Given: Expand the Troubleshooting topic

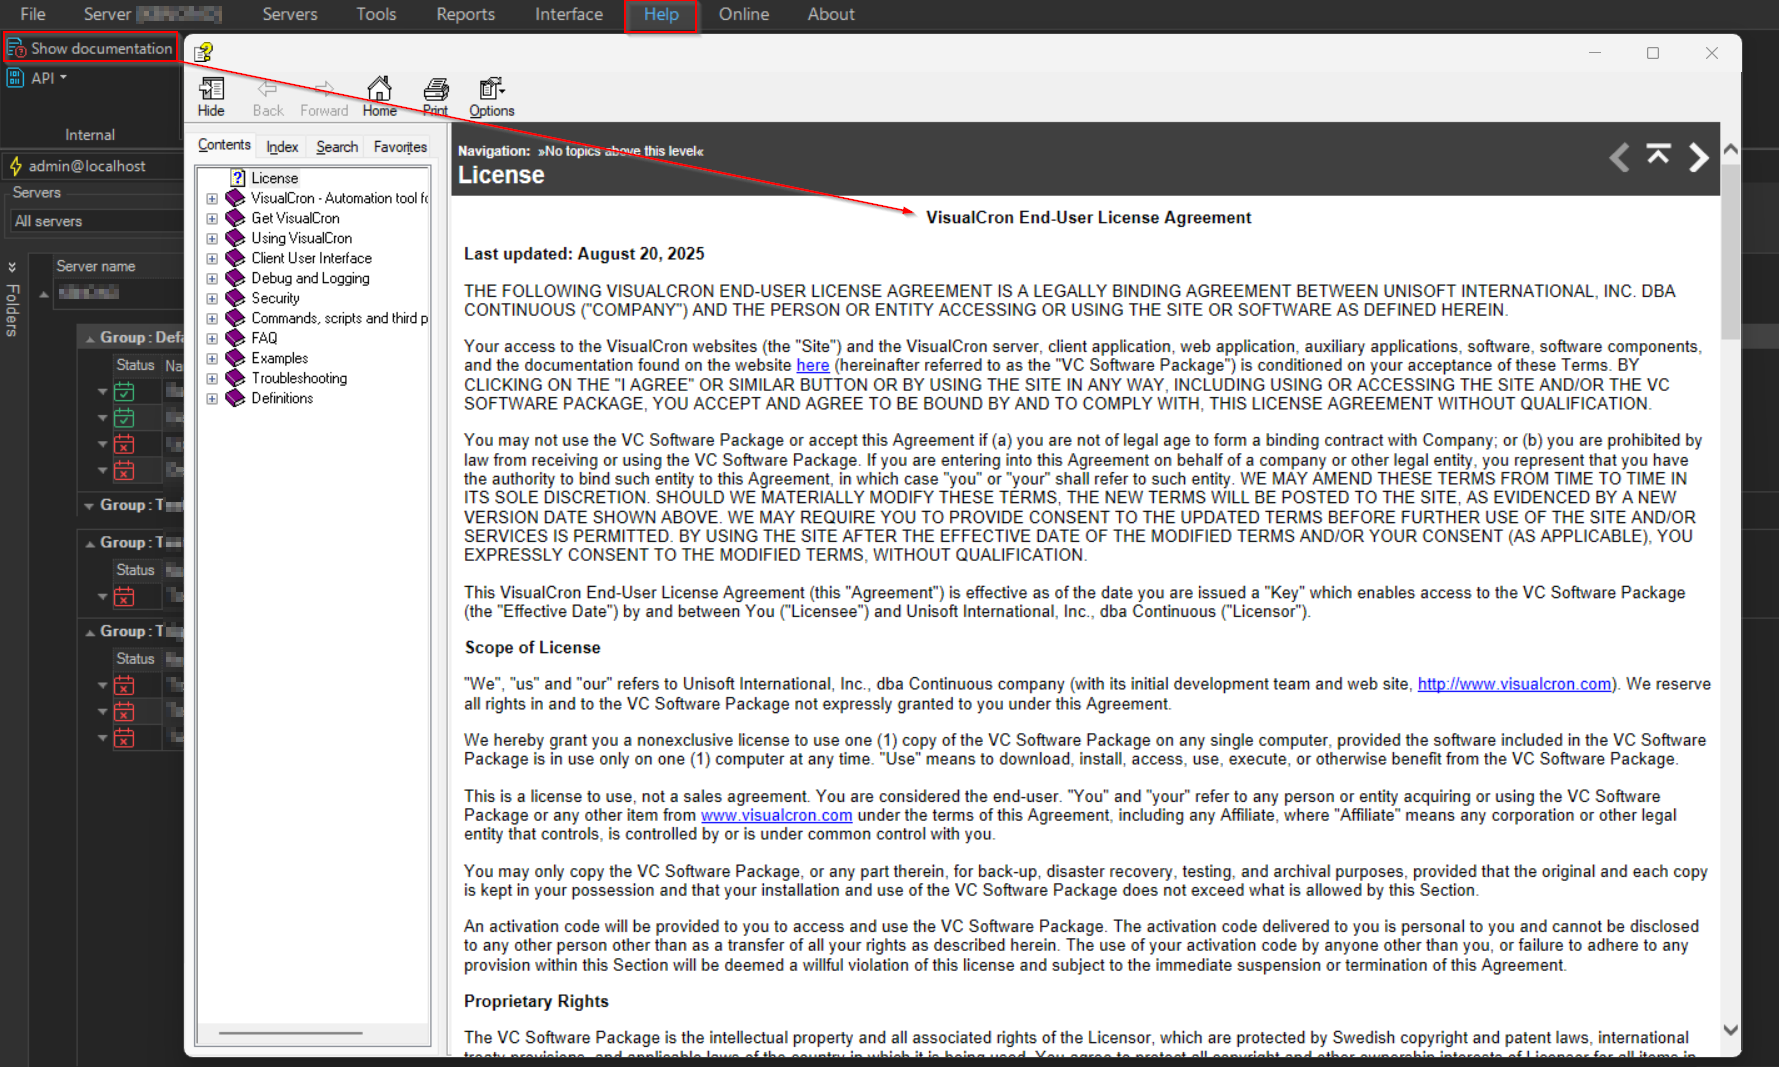Looking at the screenshot, I should pos(212,379).
